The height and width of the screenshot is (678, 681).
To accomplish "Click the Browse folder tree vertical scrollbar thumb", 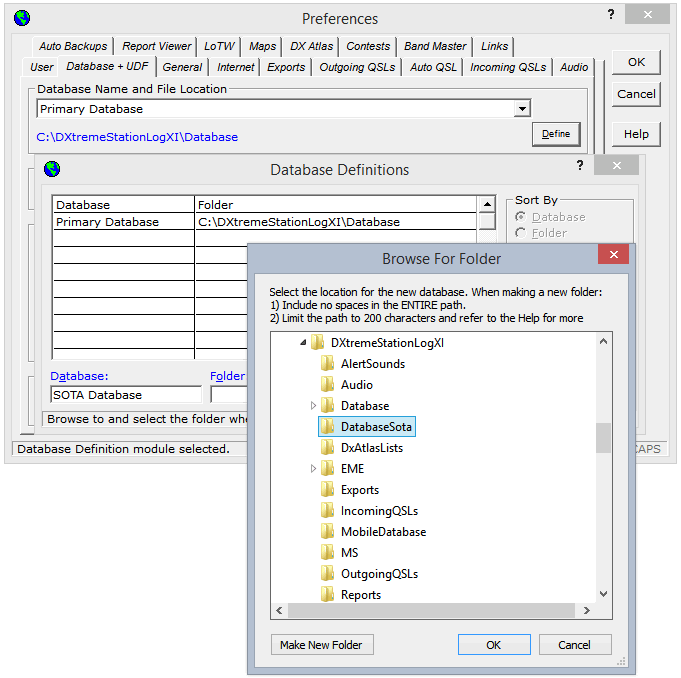I will click(x=603, y=438).
